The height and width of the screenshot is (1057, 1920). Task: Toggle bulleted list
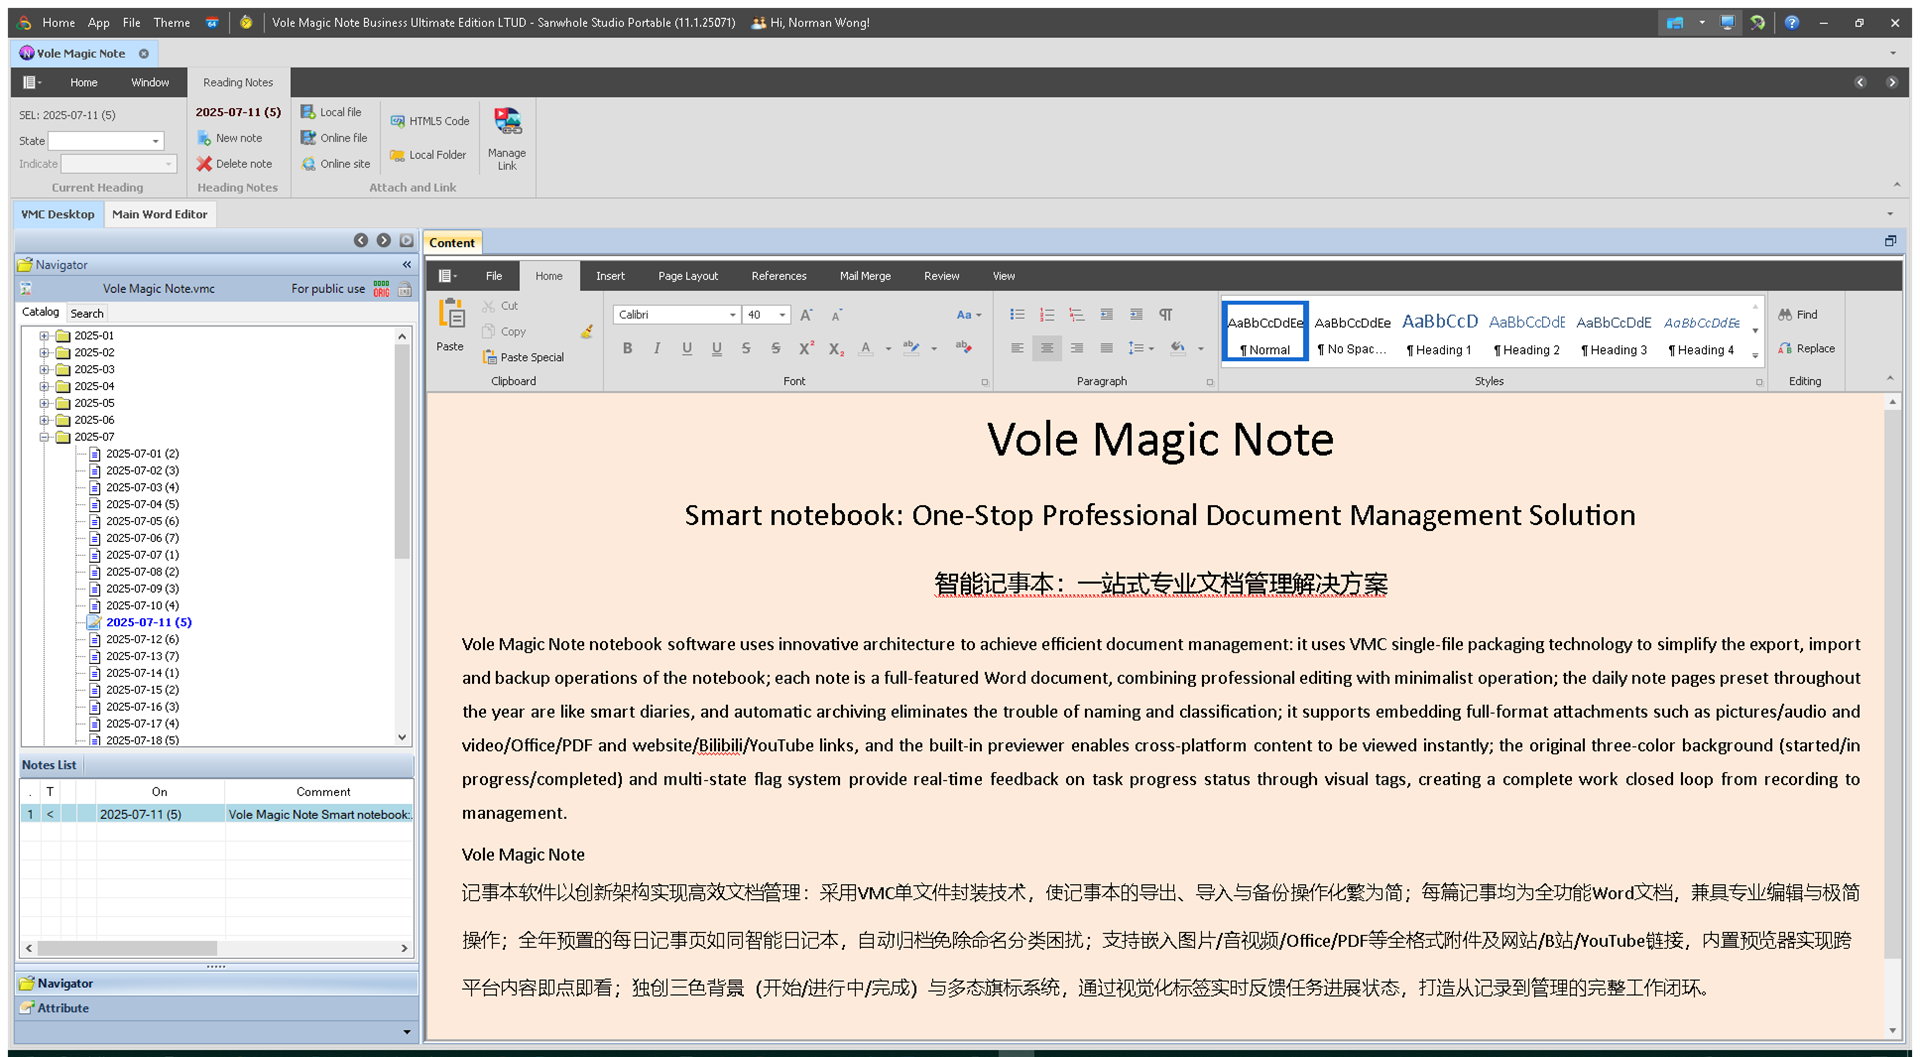point(1017,315)
